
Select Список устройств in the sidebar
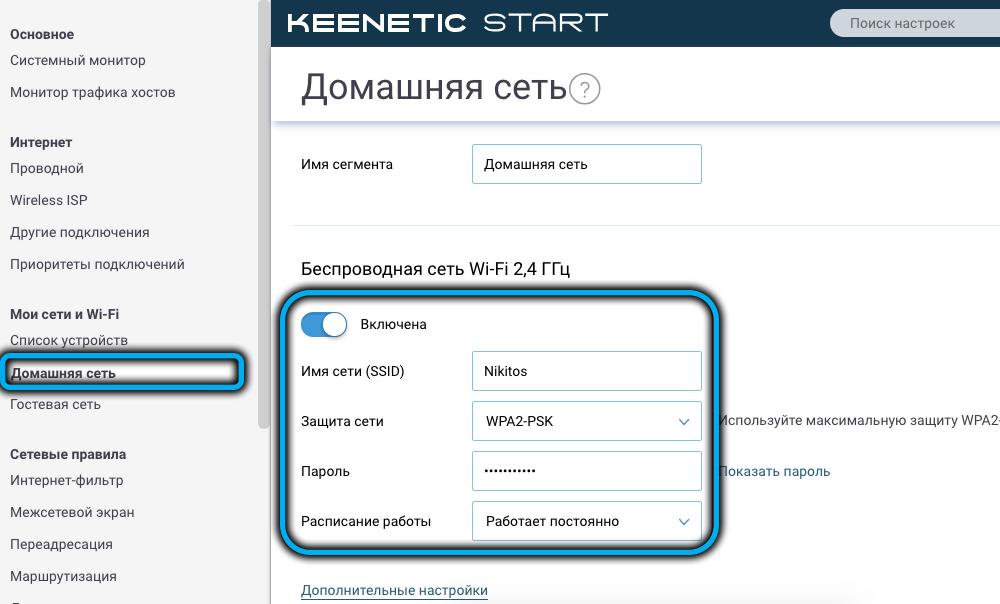pos(69,340)
